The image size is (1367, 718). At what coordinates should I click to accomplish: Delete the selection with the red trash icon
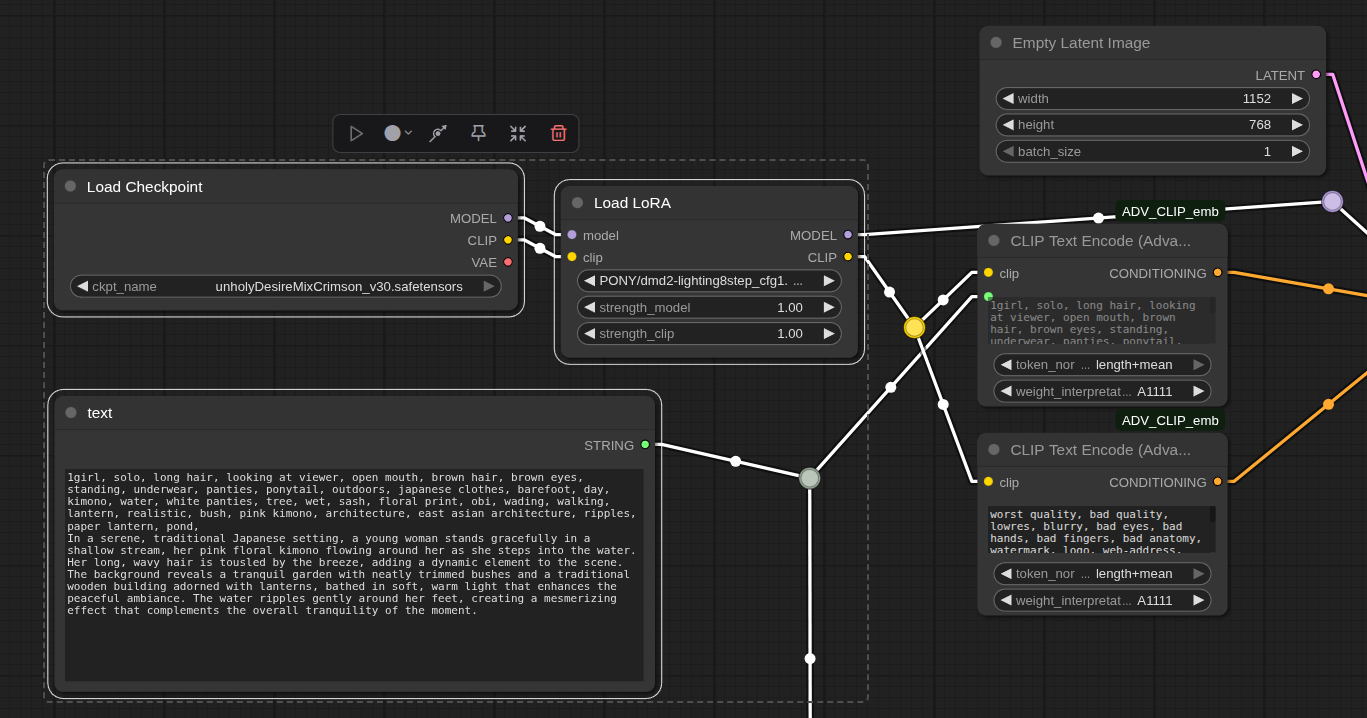pyautogui.click(x=558, y=133)
